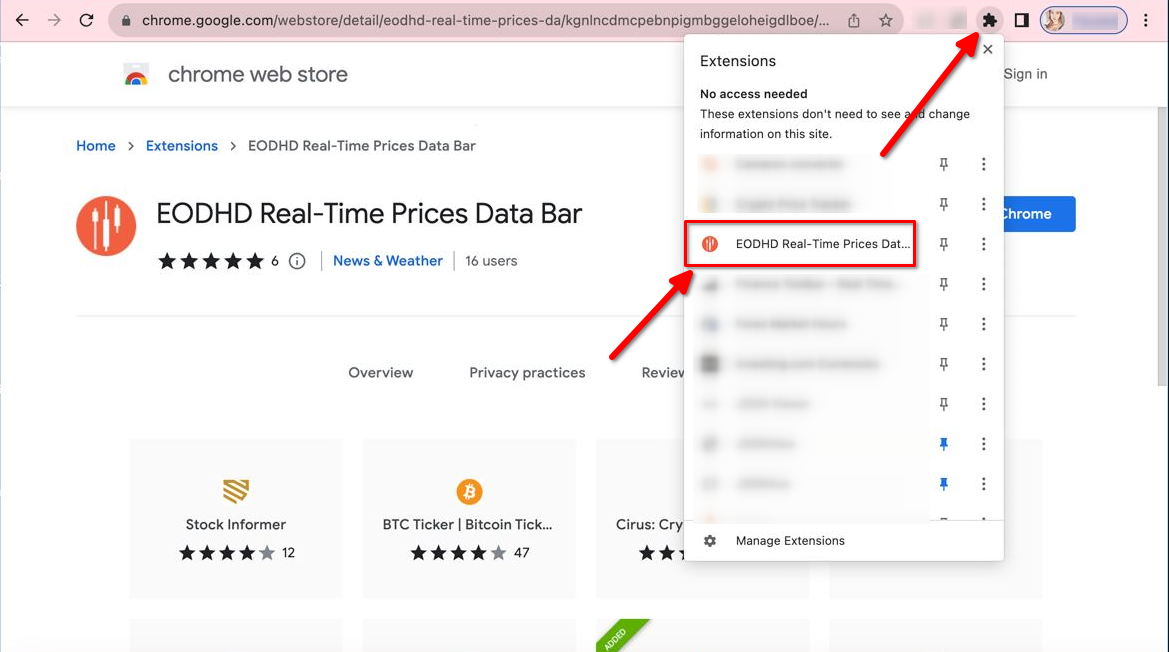Click the browser forward arrow
1169x652 pixels.
pos(54,20)
